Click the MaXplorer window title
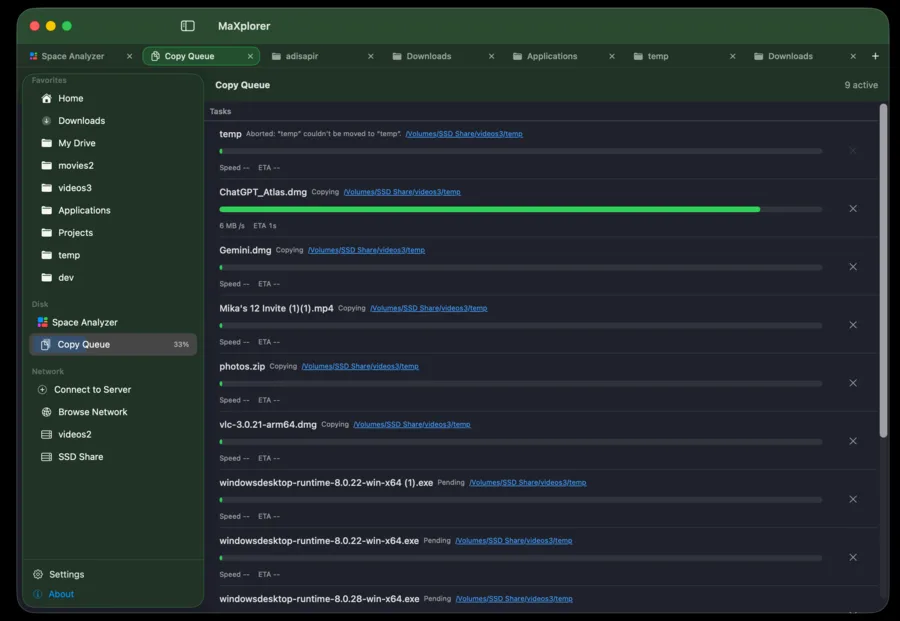Viewport: 900px width, 621px height. [244, 26]
